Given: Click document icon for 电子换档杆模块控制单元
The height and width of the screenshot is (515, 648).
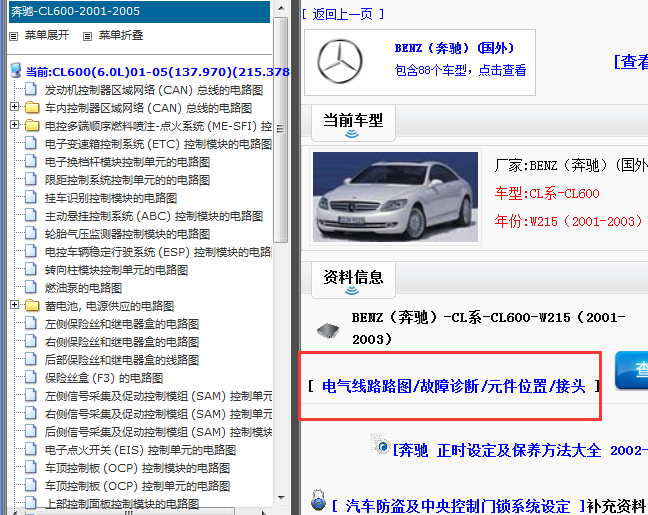Looking at the screenshot, I should [31, 161].
